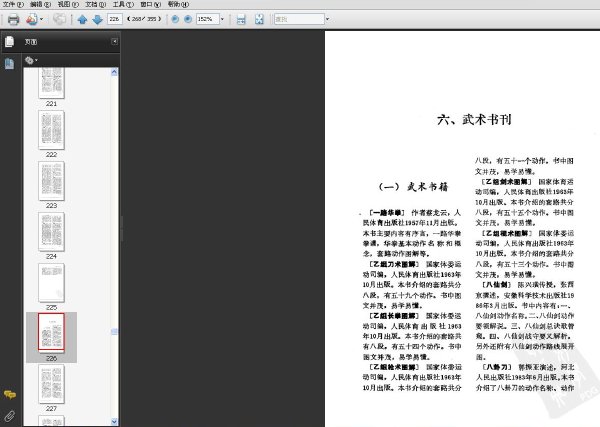Select page thumbnail 224
600x427 pixels.
(x=51, y=232)
